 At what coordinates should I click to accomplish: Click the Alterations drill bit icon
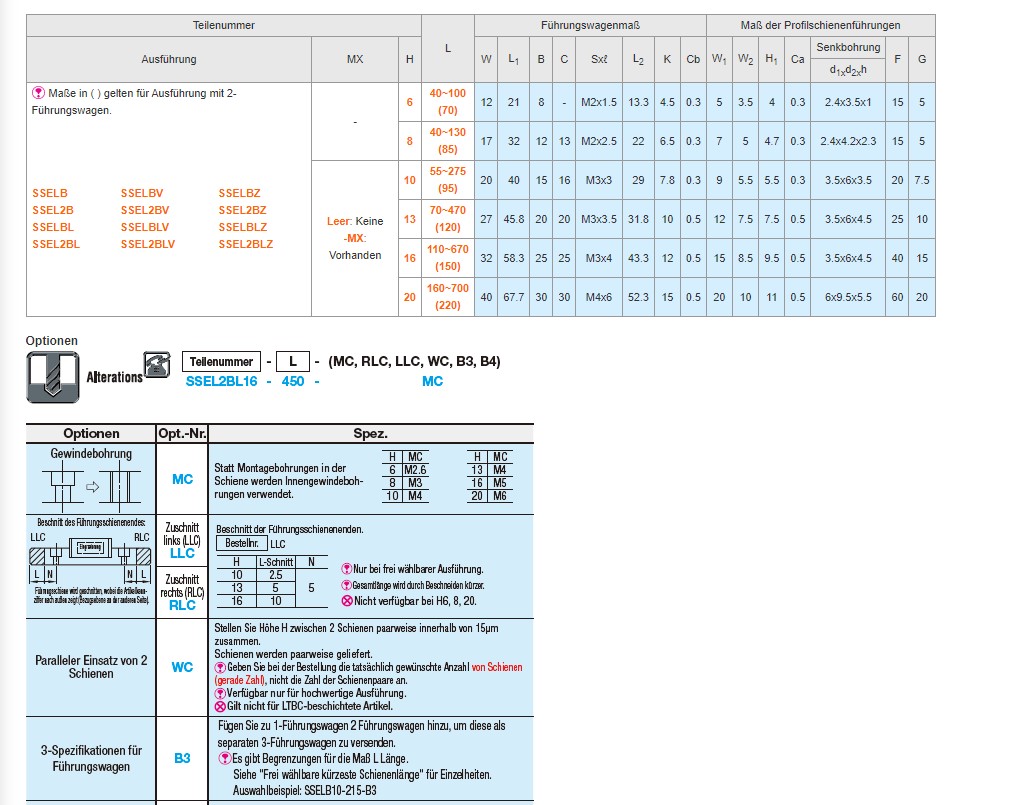[53, 377]
